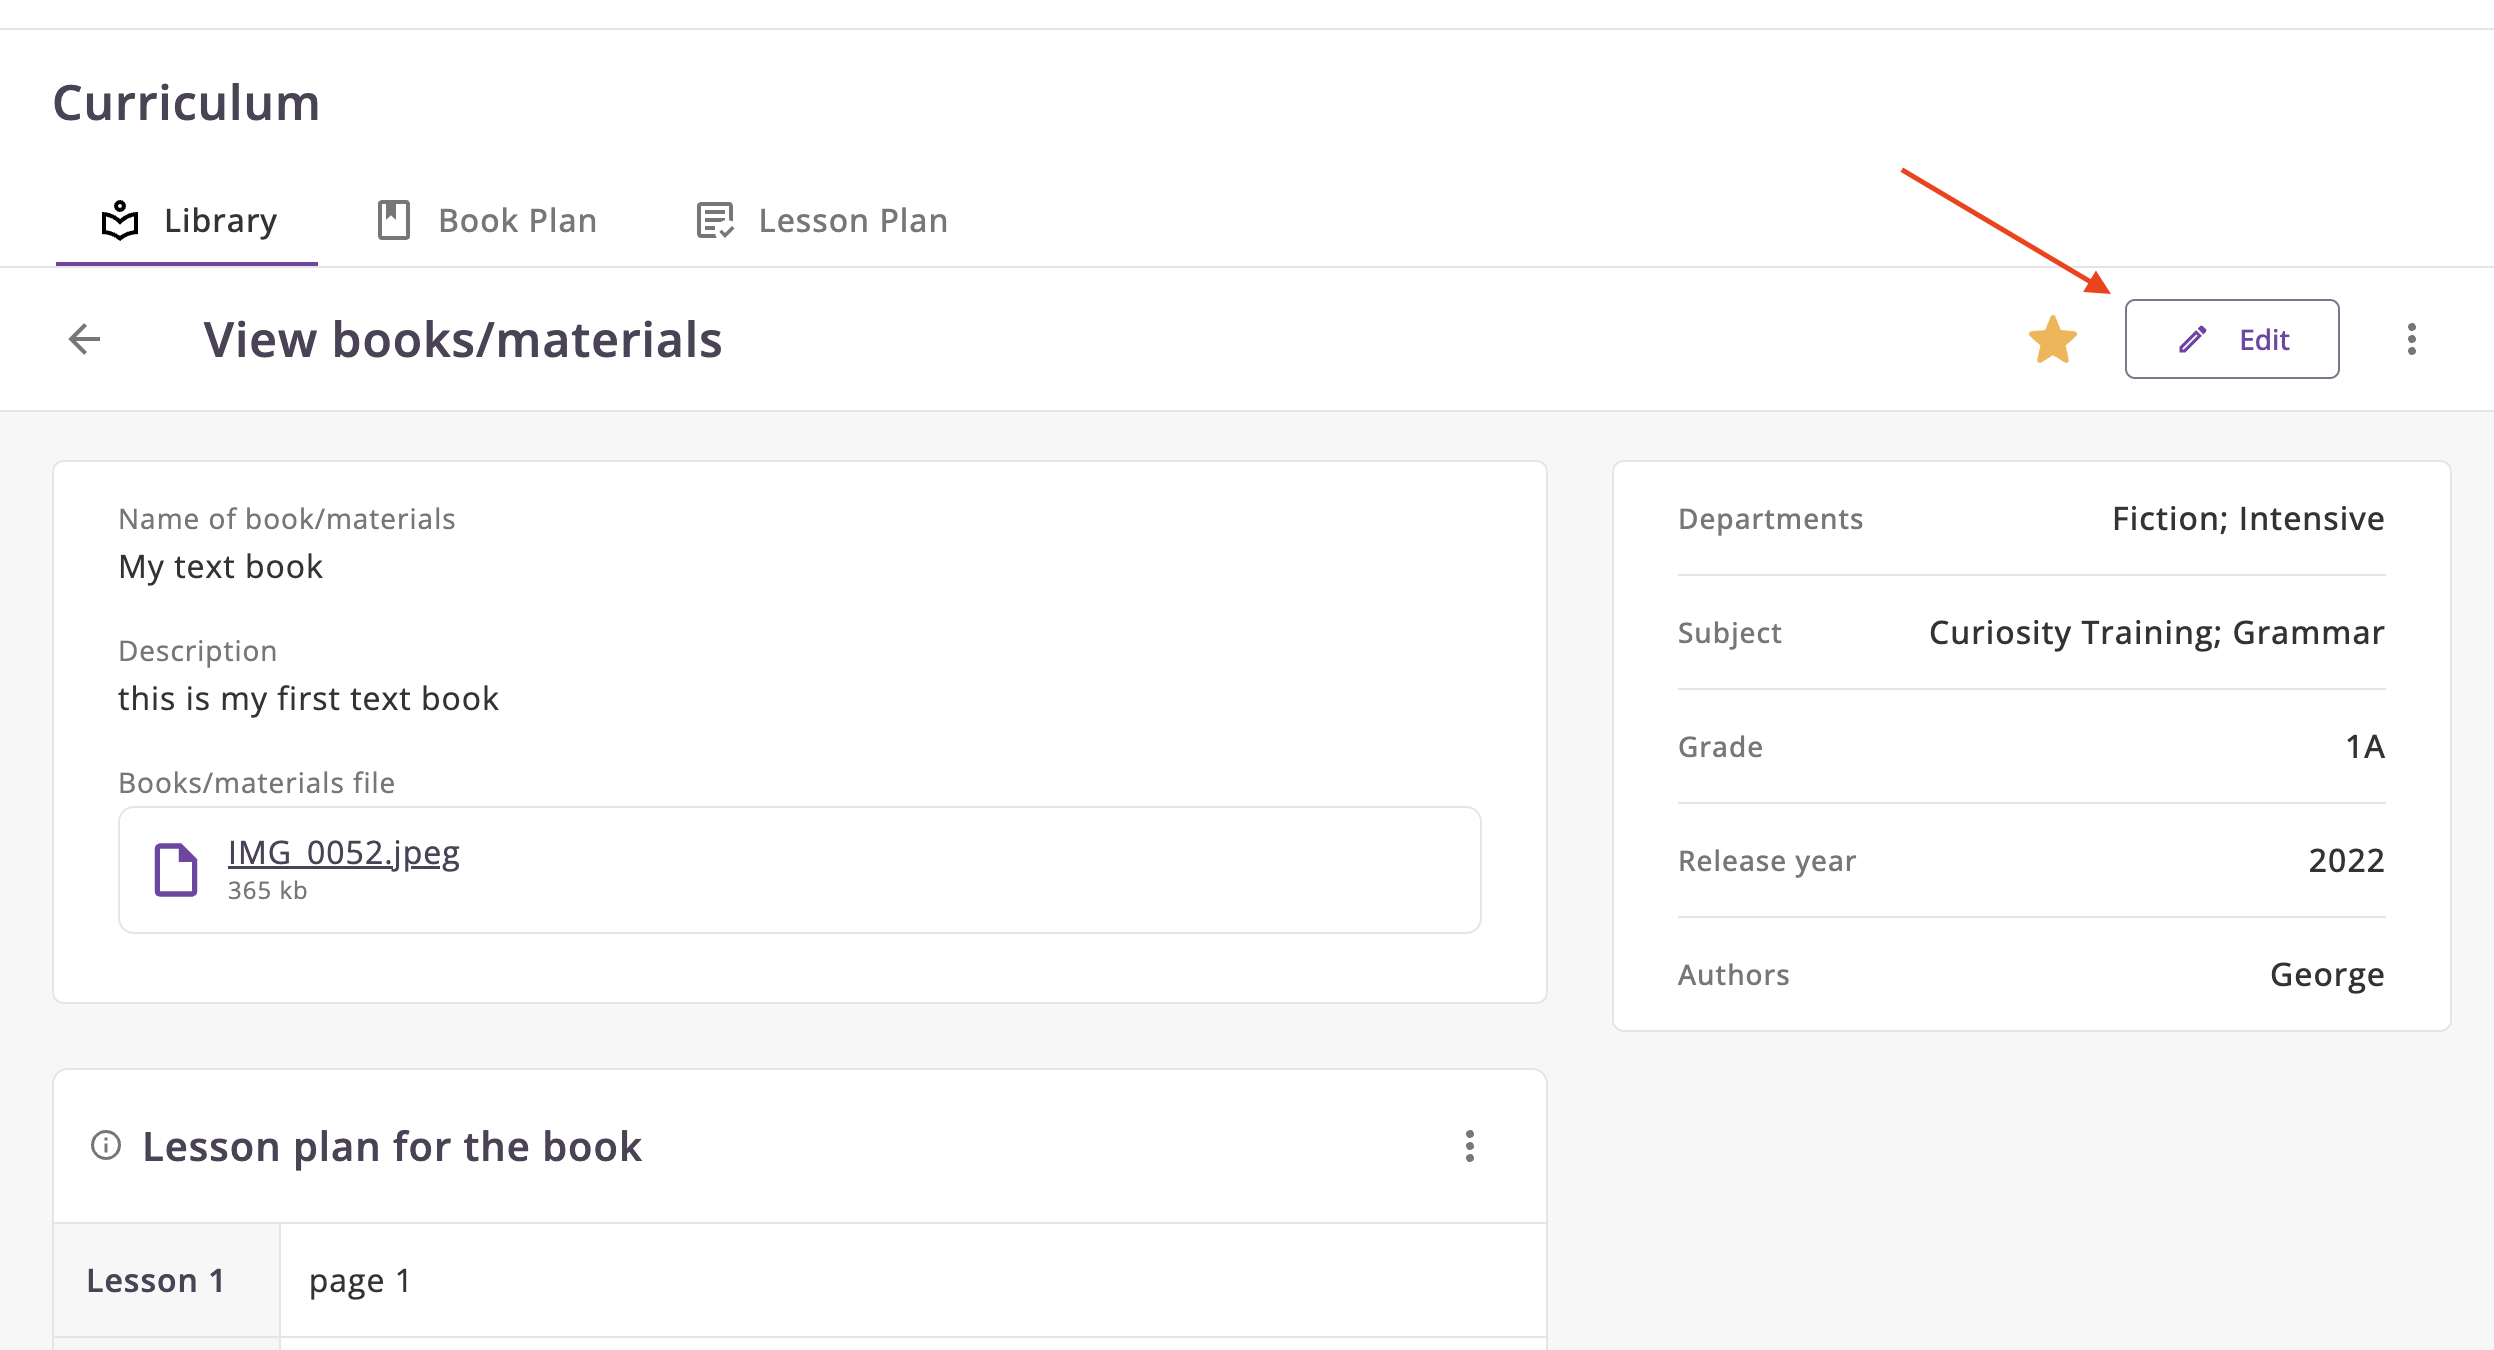Click the back arrow icon
Viewport: 2494px width, 1350px height.
pos(85,339)
